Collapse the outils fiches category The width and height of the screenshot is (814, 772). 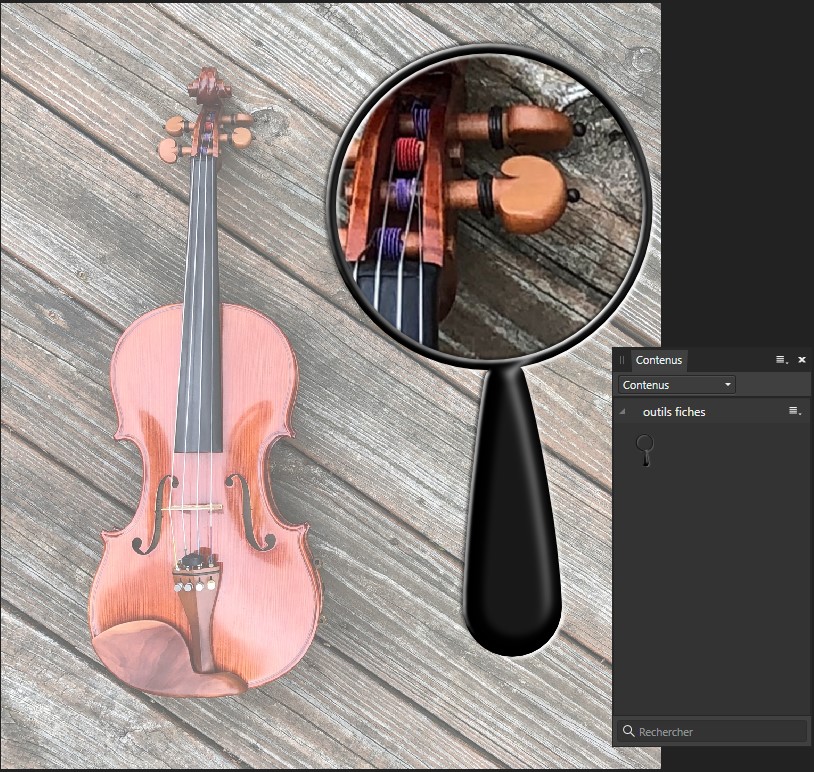click(x=623, y=412)
